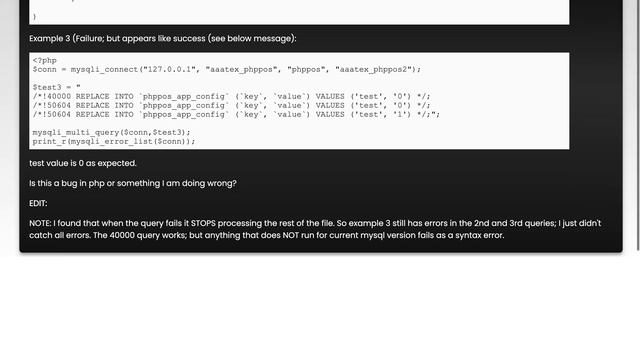Click the '$test3 =' variable line
Viewport: 640px width, 360px height.
point(56,87)
